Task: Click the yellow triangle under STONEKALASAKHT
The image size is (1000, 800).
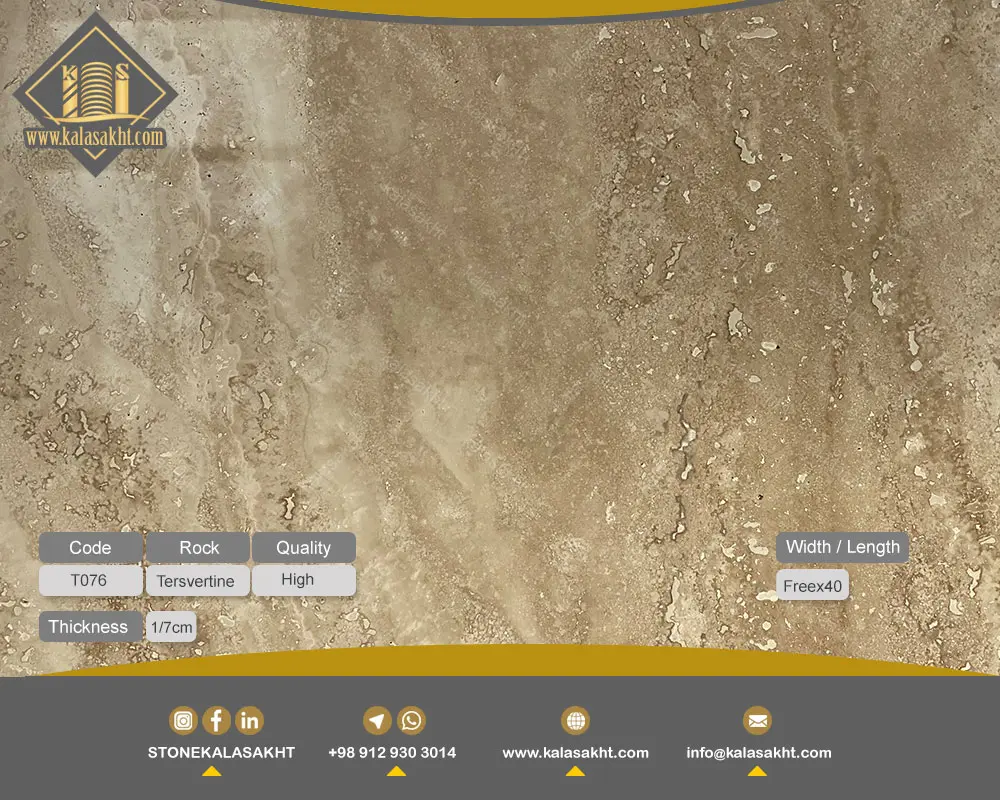Action: coord(212,771)
